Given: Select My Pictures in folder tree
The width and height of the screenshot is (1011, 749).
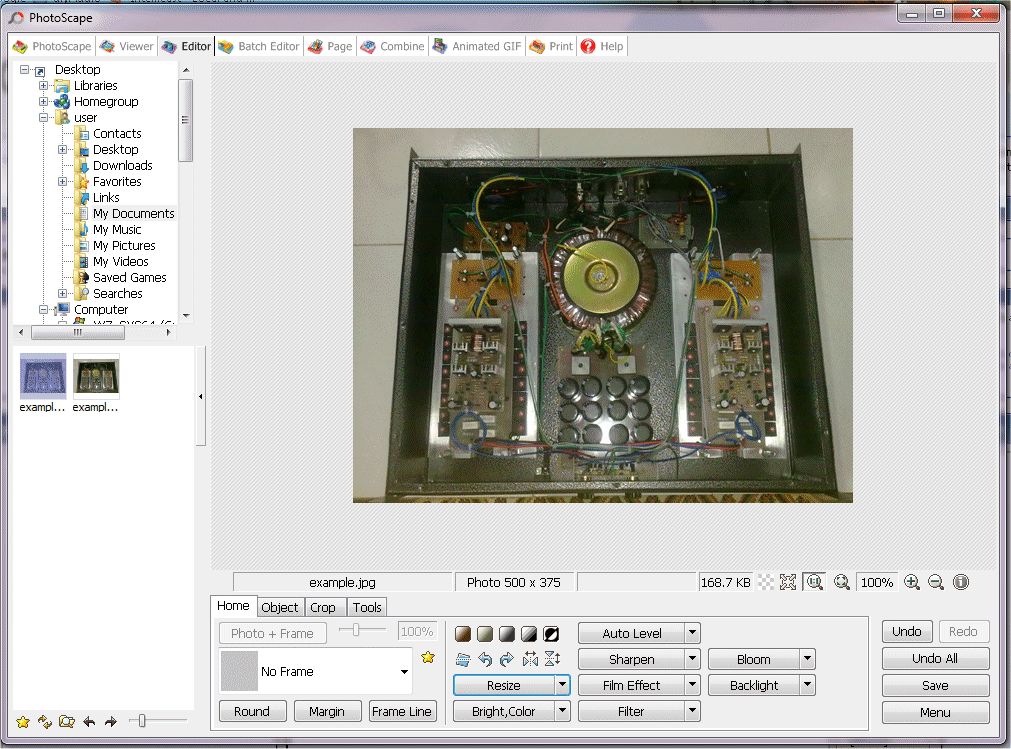Looking at the screenshot, I should [124, 246].
